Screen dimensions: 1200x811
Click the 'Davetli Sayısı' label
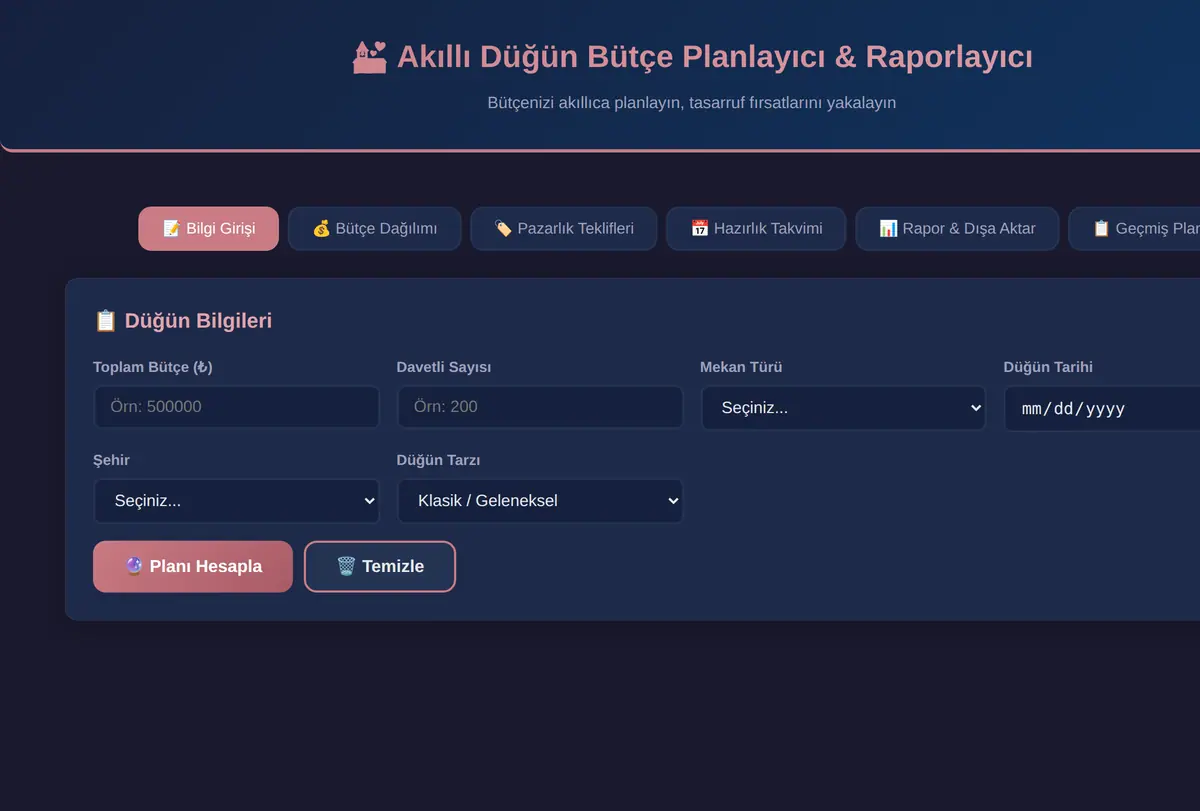(x=444, y=367)
